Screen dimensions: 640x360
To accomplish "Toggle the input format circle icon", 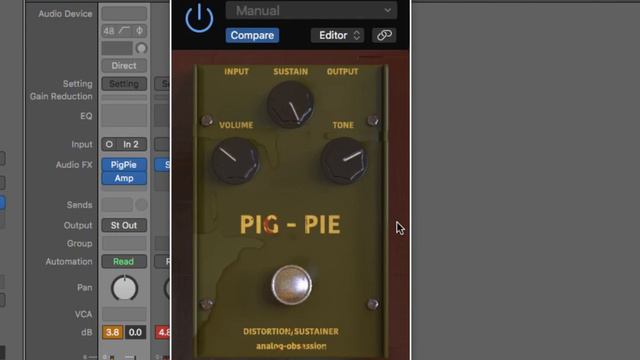I will click(x=109, y=144).
